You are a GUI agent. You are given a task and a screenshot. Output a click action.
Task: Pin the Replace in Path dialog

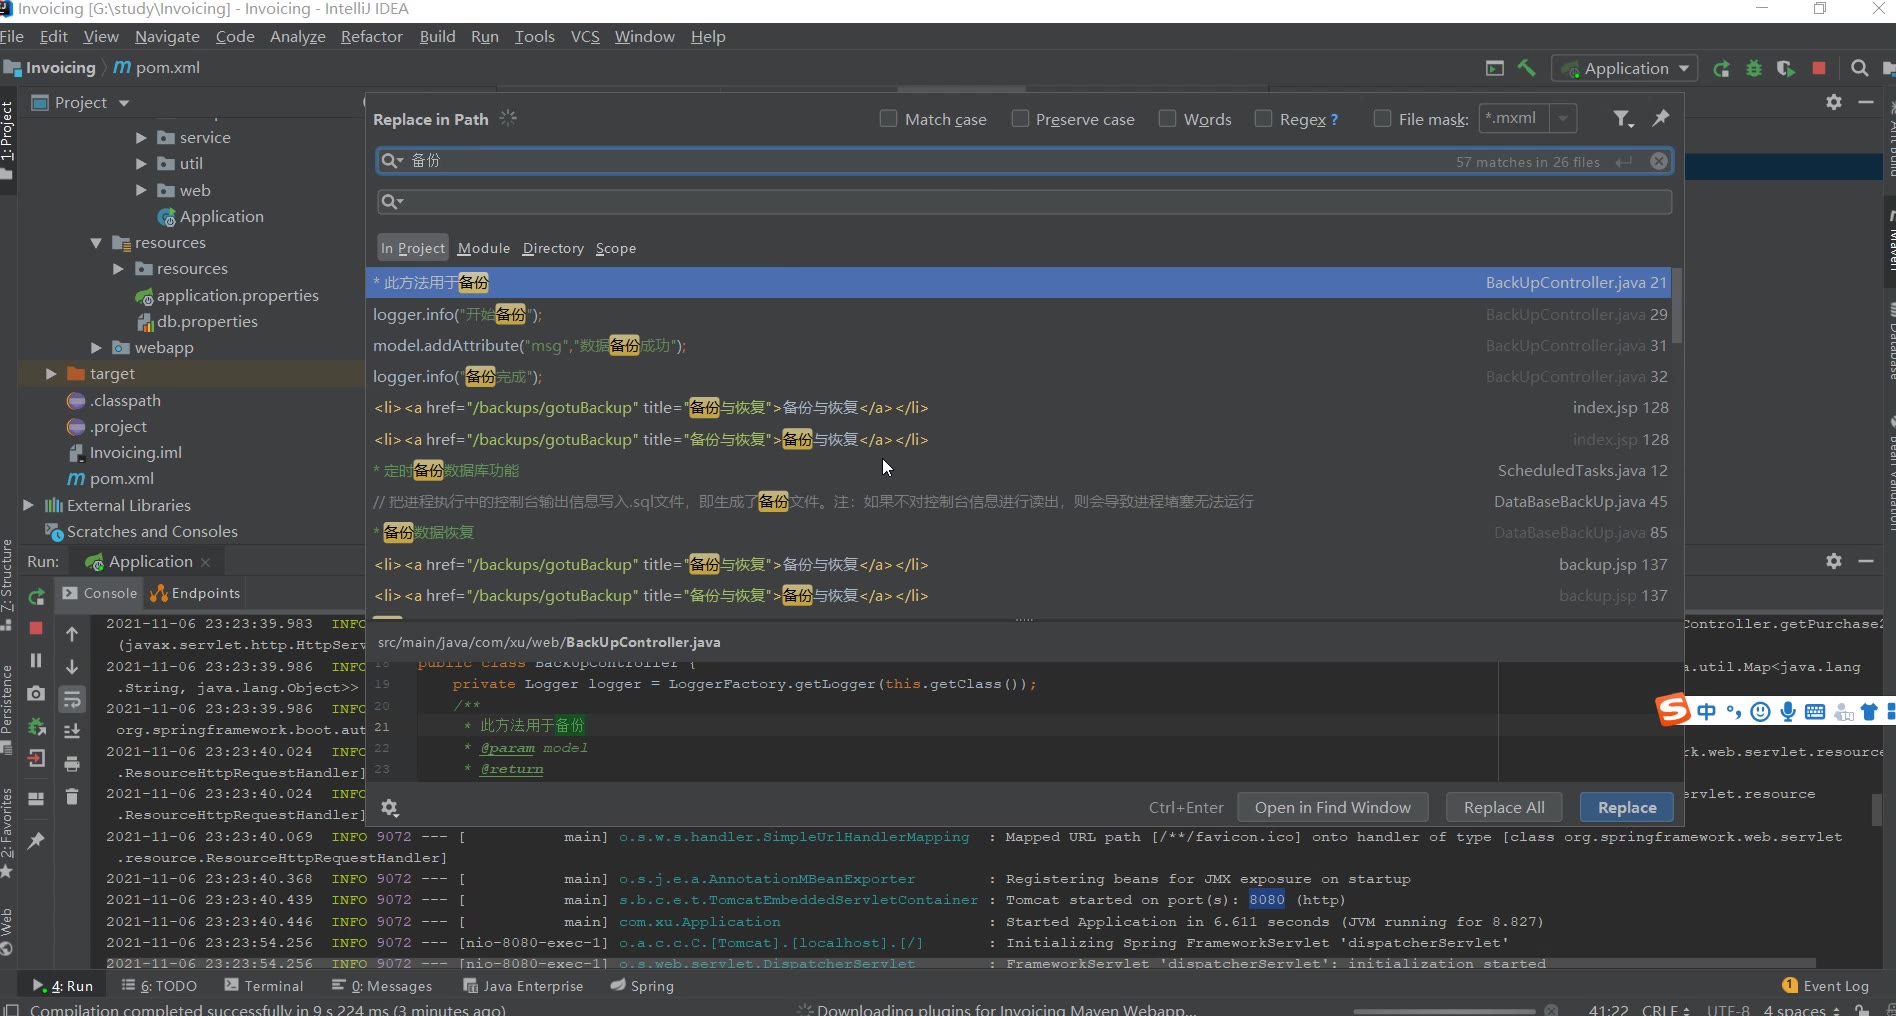click(x=1661, y=118)
